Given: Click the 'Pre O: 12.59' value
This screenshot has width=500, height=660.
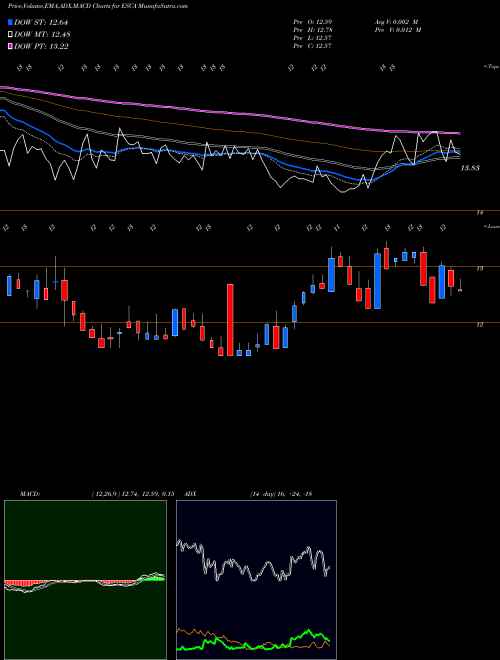Looking at the screenshot, I should 313,22.
